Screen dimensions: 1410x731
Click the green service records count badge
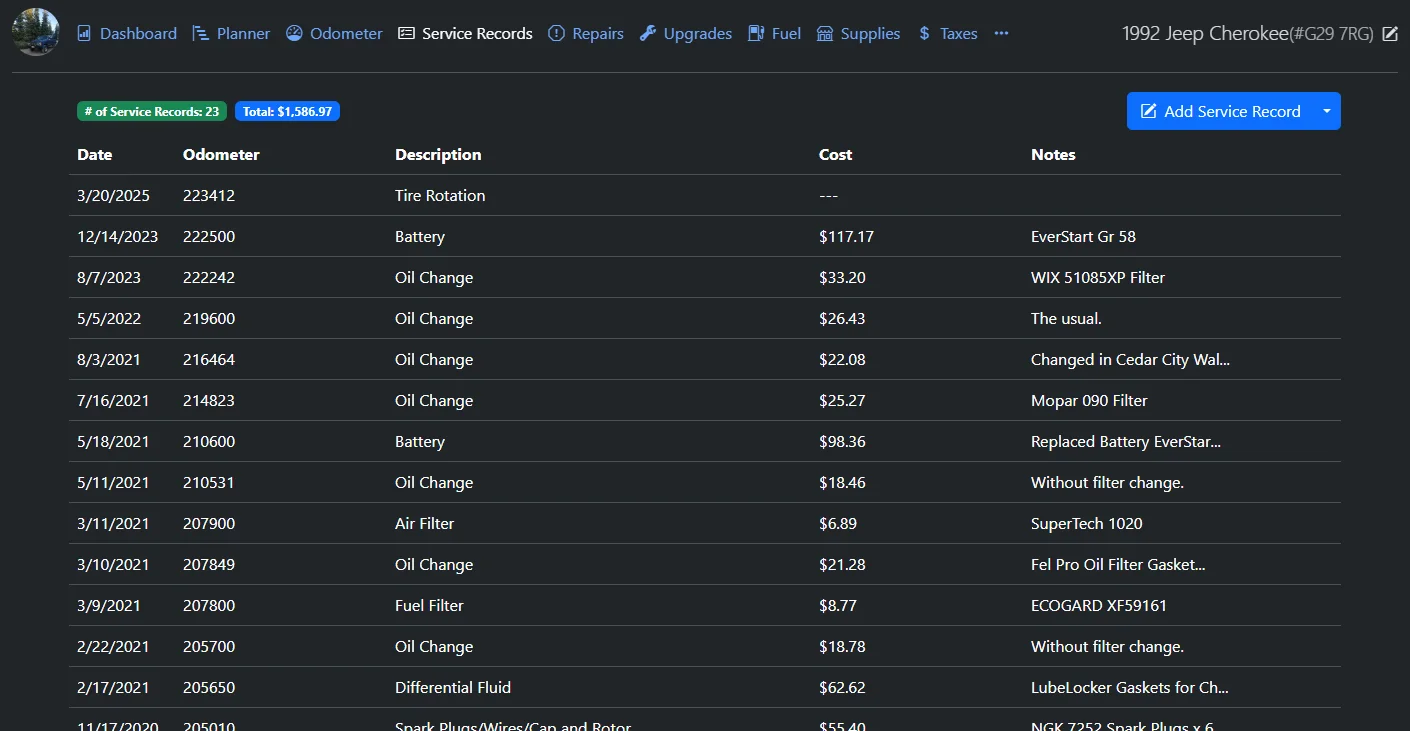pyautogui.click(x=151, y=111)
